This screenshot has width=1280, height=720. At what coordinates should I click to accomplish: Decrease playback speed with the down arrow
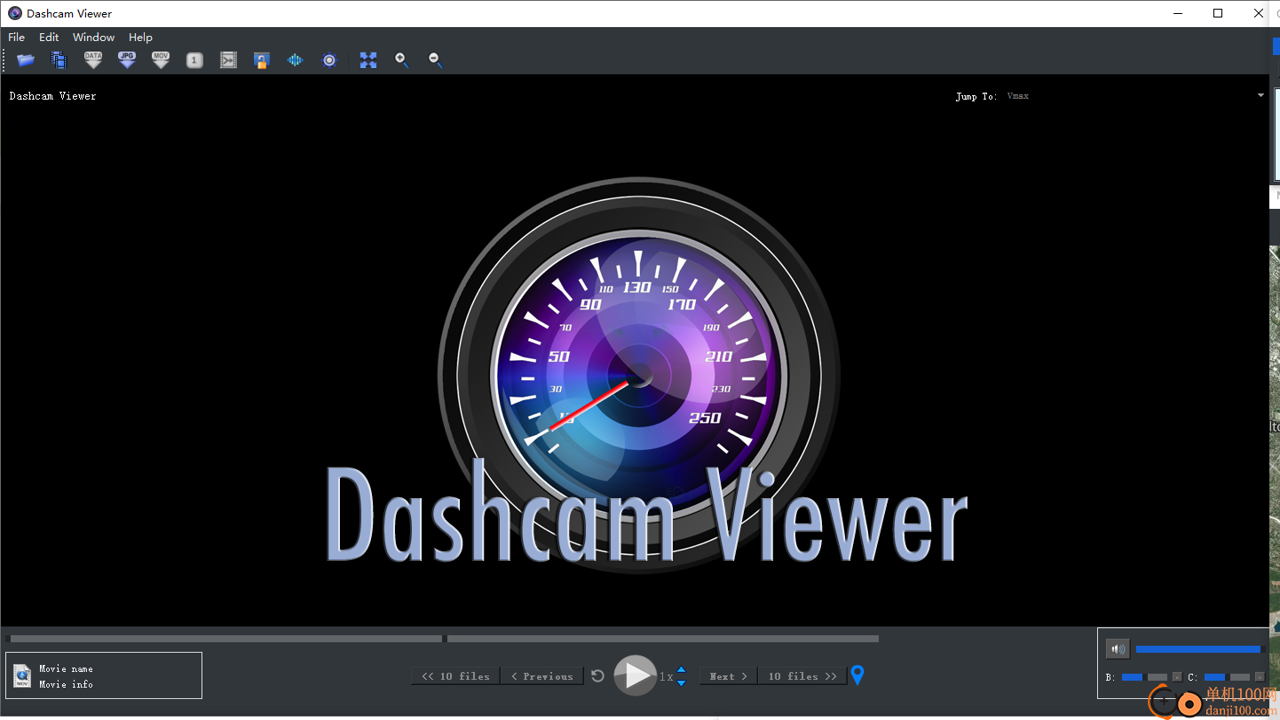(681, 682)
